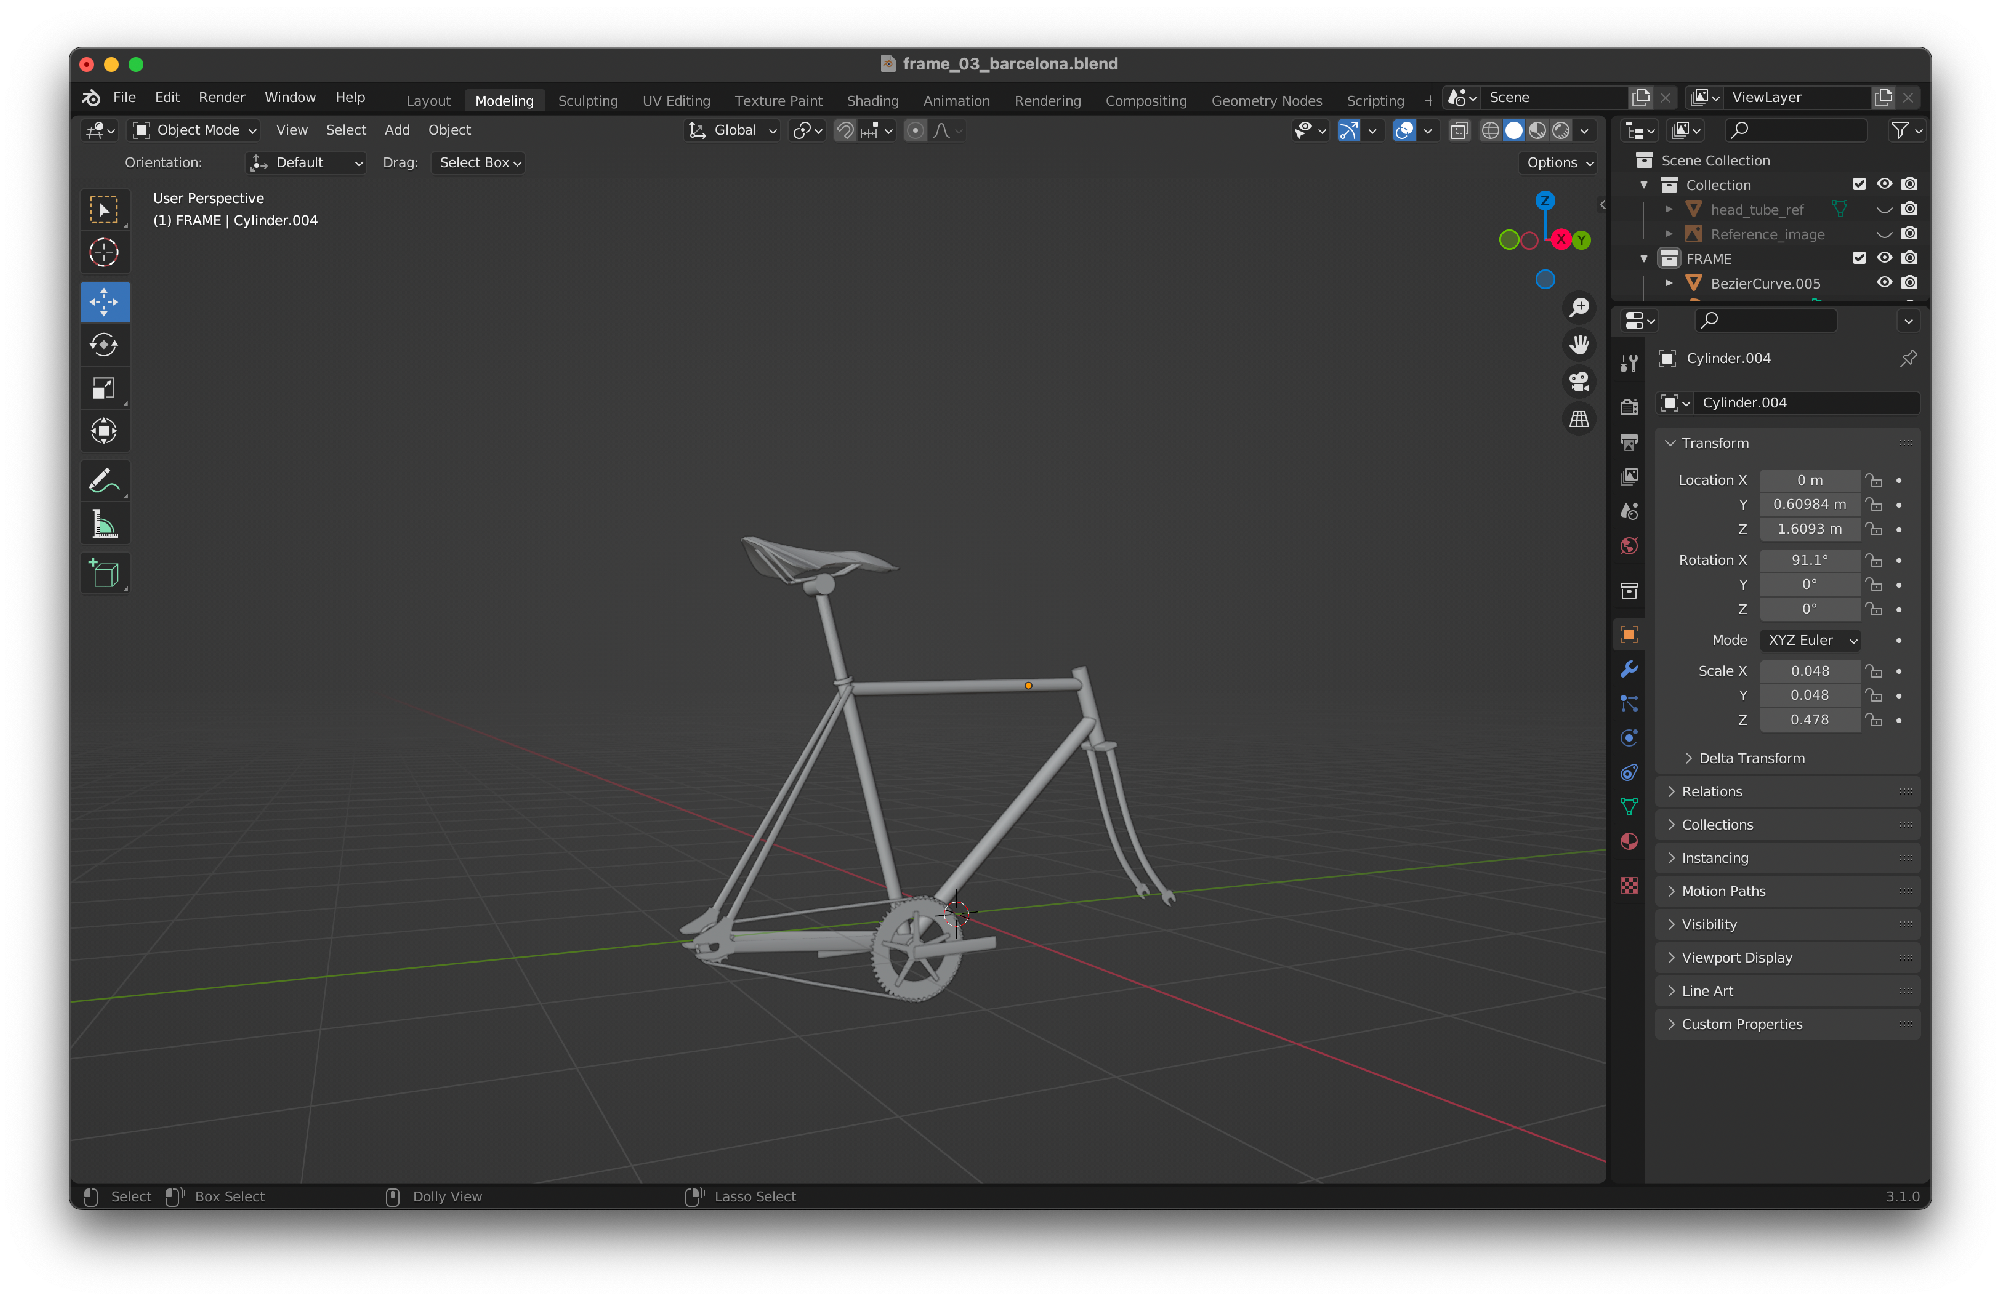This screenshot has width=2000, height=1300.
Task: Open the Render Properties tab
Action: pos(1630,406)
